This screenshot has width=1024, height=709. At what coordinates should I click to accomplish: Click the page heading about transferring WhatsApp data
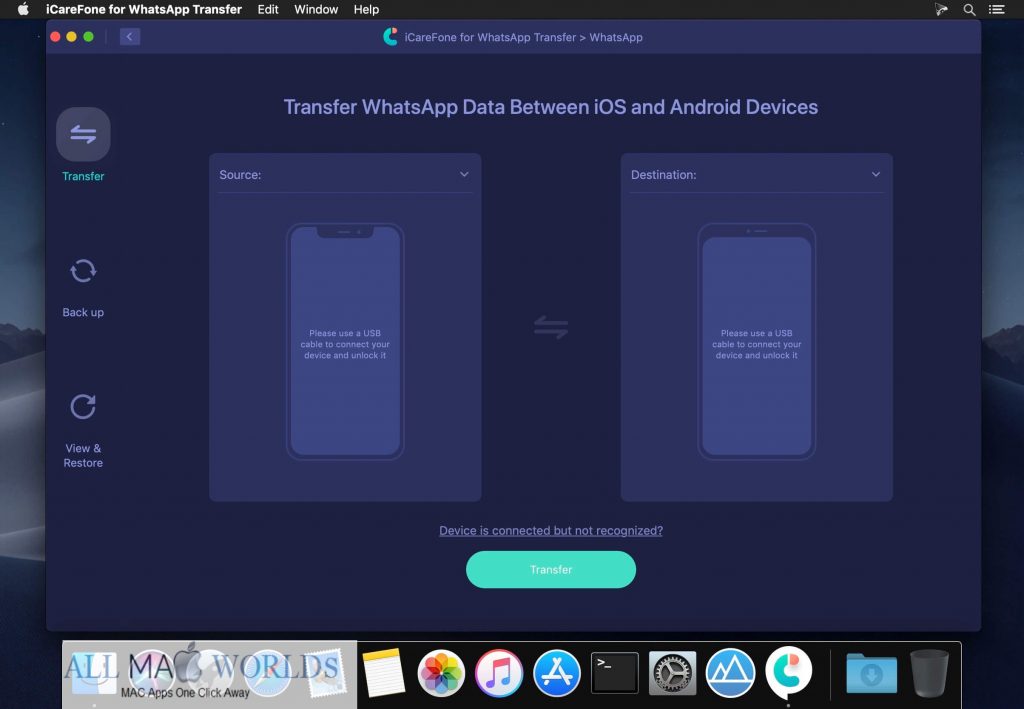[x=551, y=107]
